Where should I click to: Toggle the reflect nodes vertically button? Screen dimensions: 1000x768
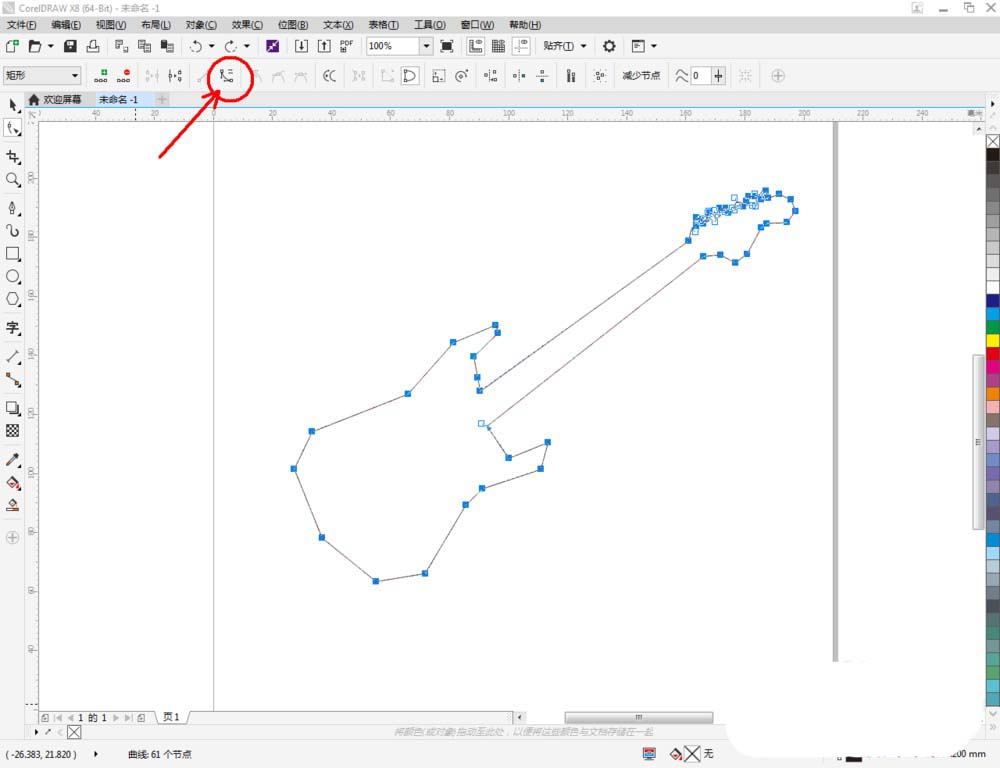[542, 76]
